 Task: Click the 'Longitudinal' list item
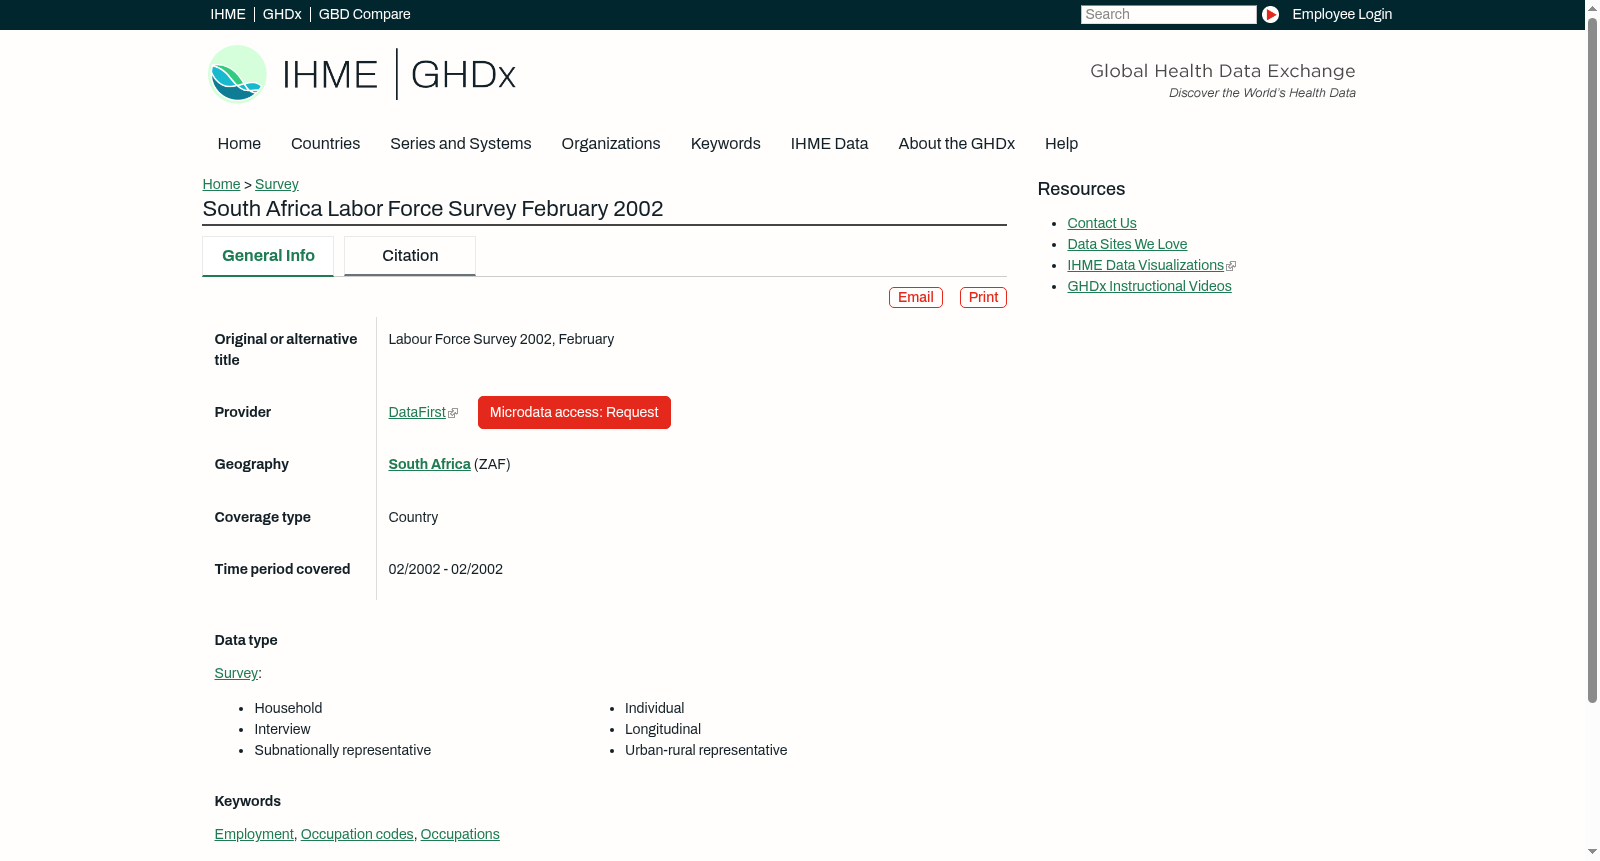click(663, 730)
